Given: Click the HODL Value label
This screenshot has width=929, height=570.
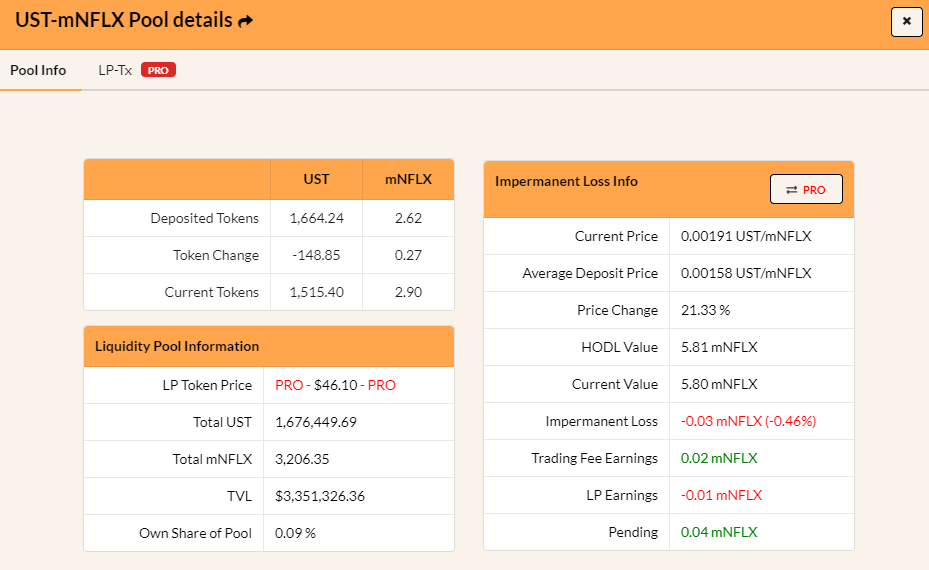Looking at the screenshot, I should 620,347.
